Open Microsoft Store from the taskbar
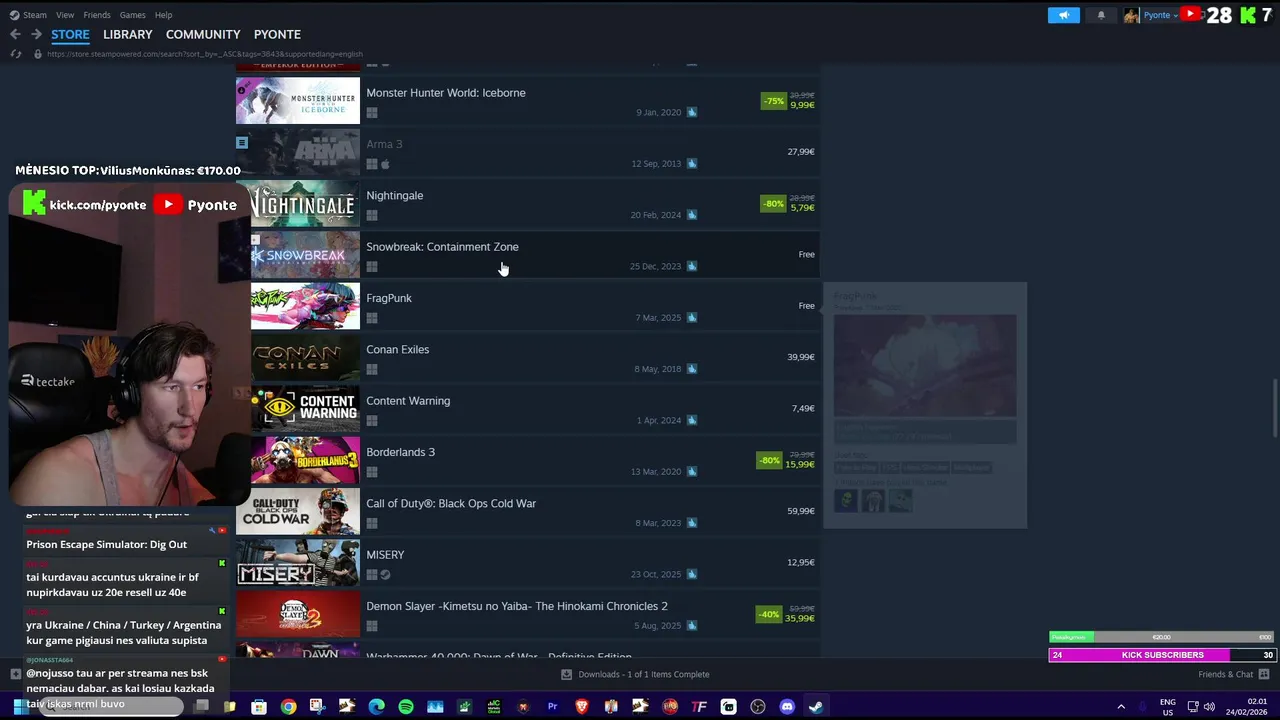The image size is (1280, 720). 259,707
